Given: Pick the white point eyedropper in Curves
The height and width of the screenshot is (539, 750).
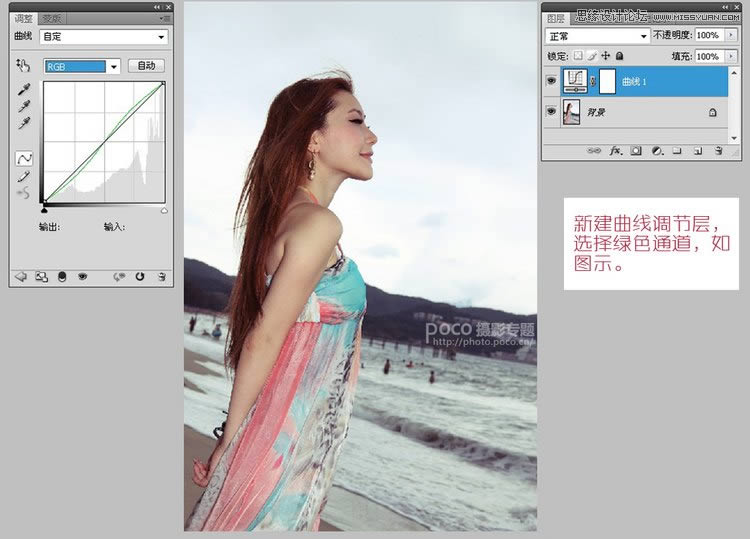Looking at the screenshot, I should pyautogui.click(x=23, y=123).
